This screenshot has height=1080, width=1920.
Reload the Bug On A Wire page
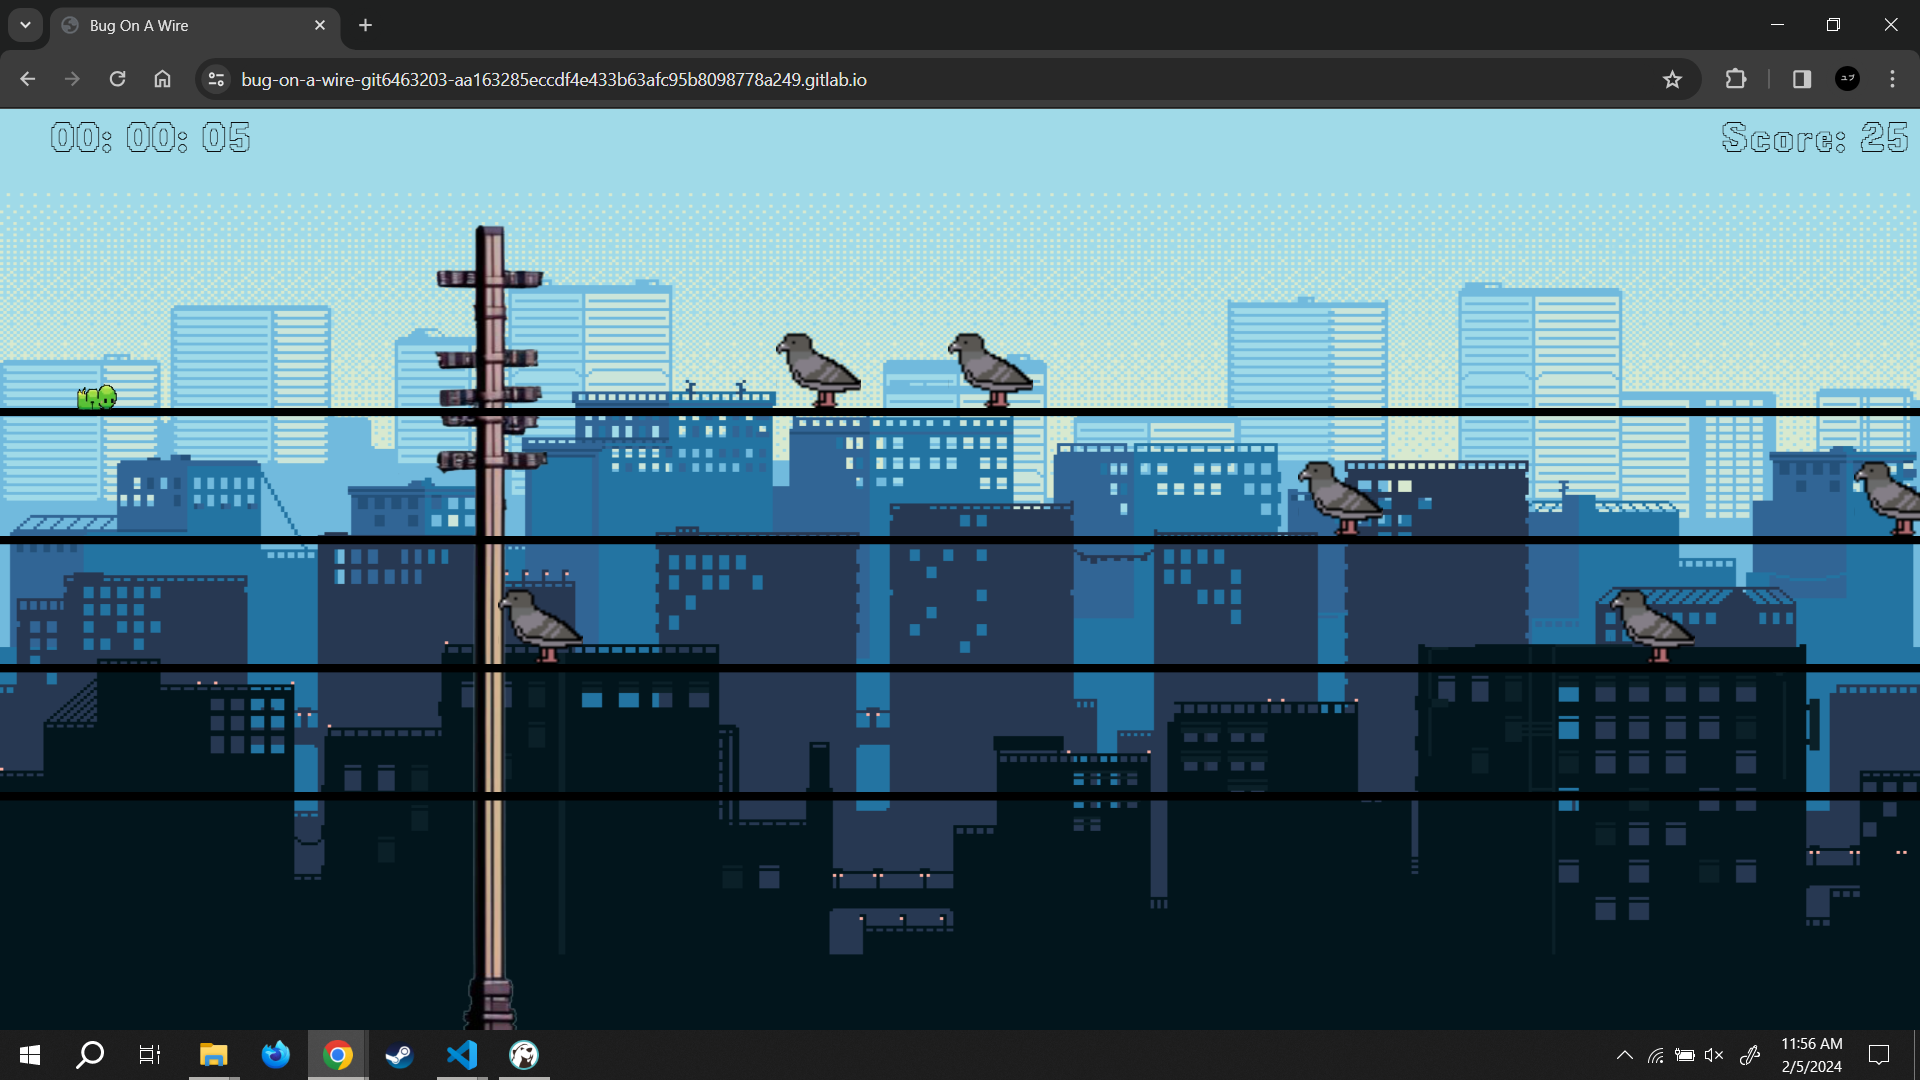click(x=117, y=79)
